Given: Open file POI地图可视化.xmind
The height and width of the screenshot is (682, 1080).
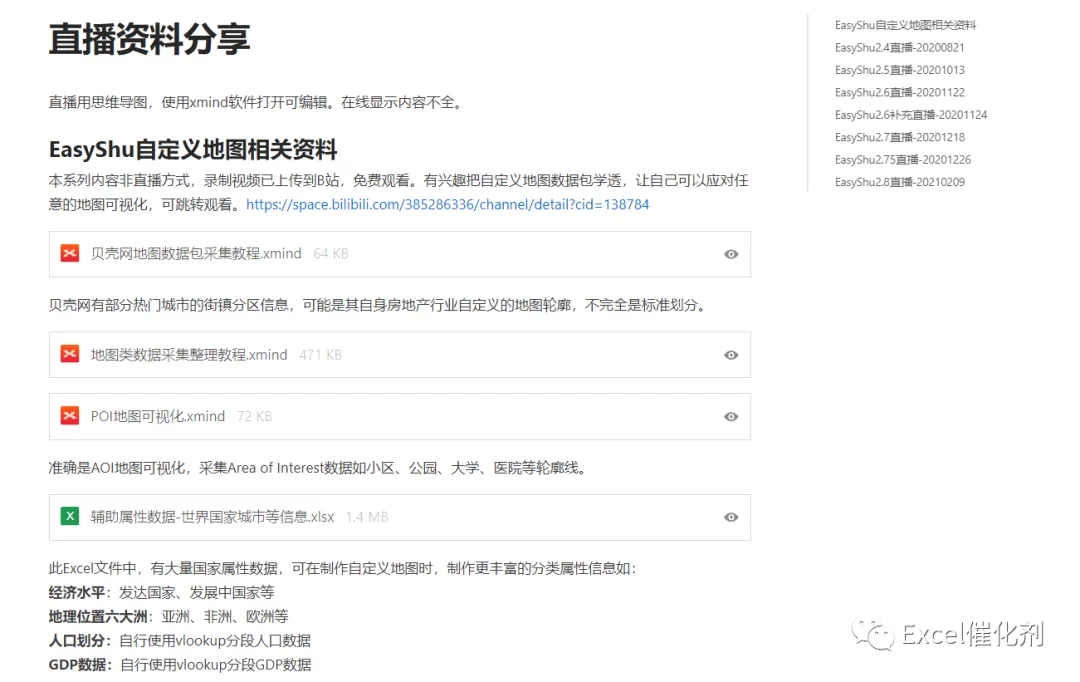Looking at the screenshot, I should point(158,416).
